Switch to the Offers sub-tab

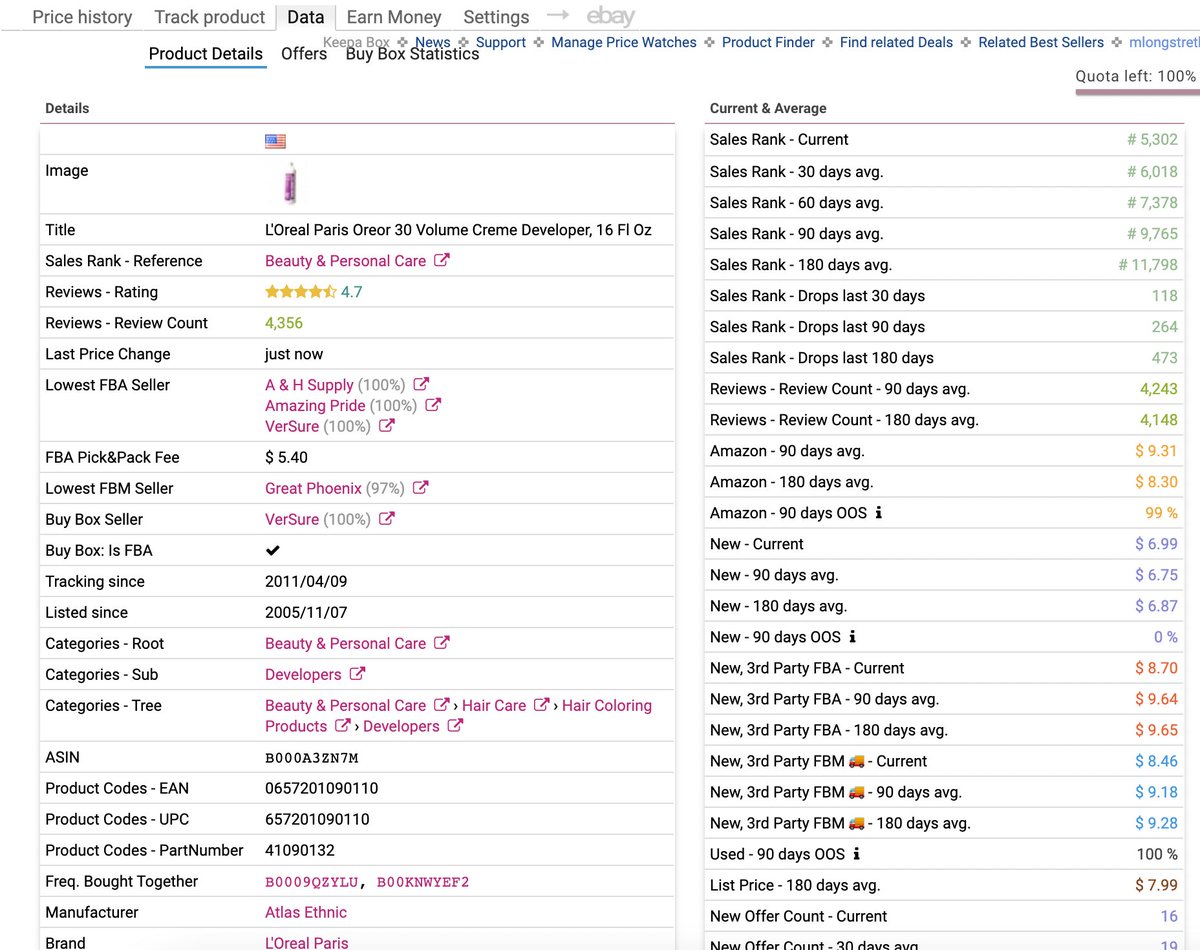pos(304,54)
